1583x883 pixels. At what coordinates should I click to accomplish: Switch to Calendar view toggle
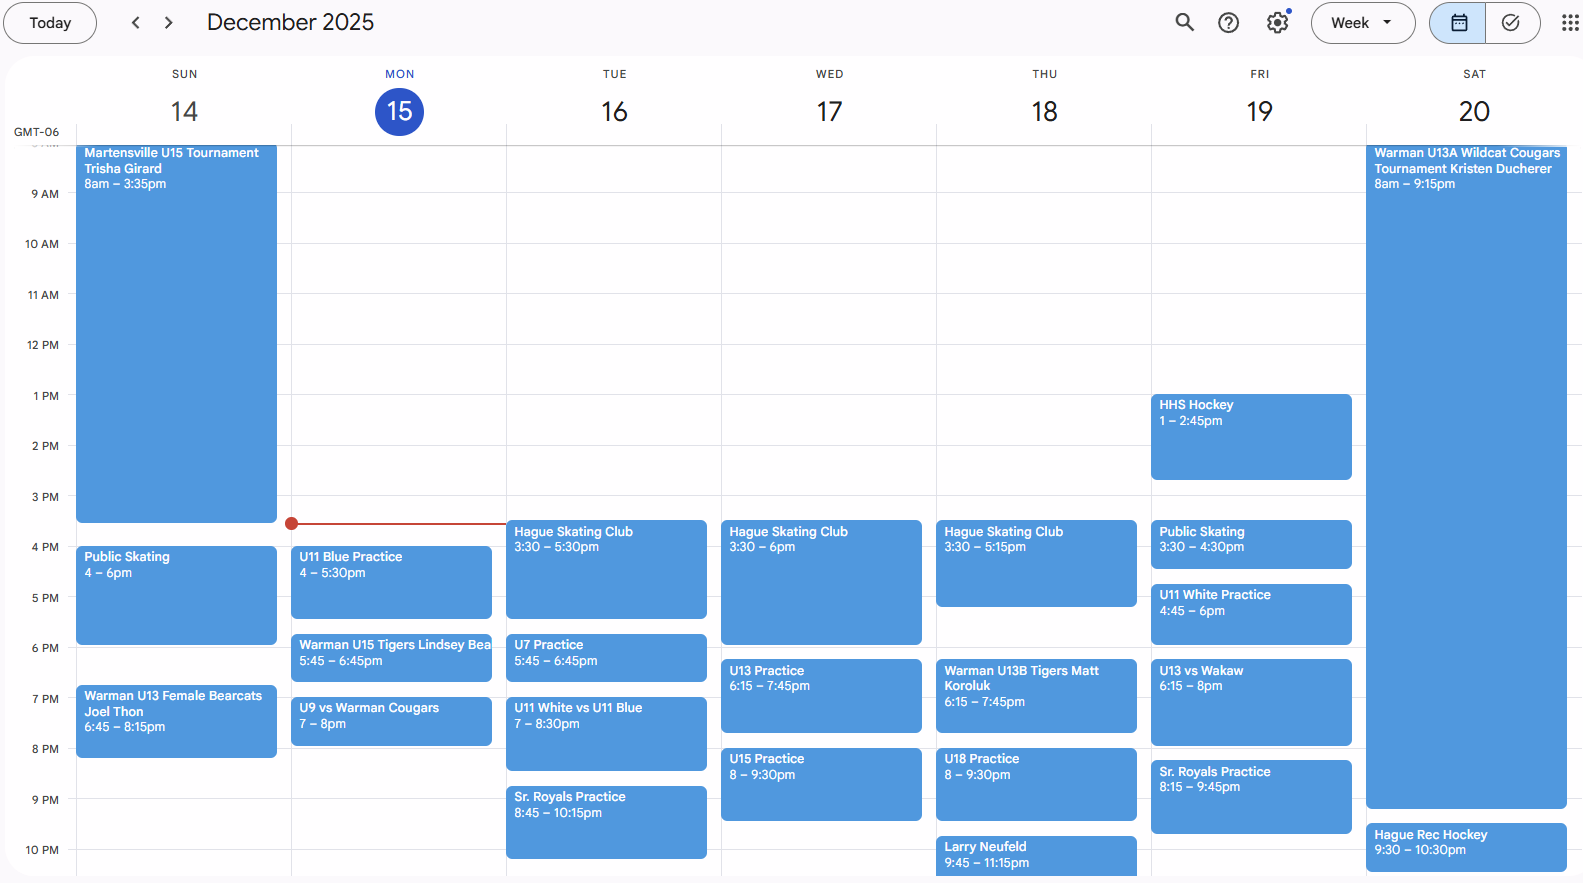pyautogui.click(x=1459, y=23)
